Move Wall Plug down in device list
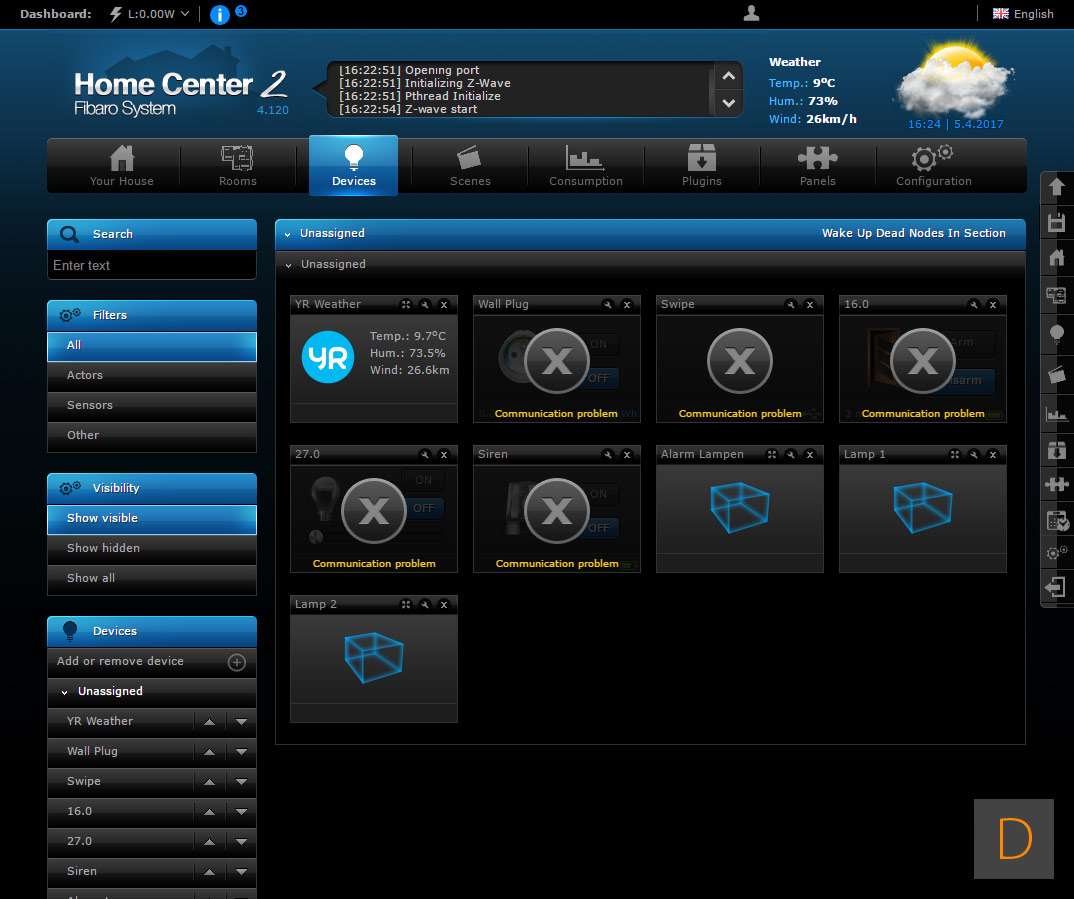This screenshot has width=1074, height=899. coord(241,752)
